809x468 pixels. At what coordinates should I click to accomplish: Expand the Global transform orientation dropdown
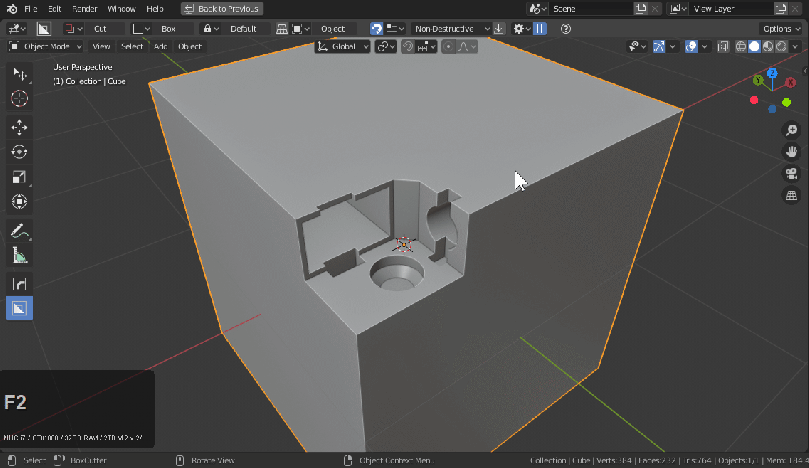[x=343, y=47]
